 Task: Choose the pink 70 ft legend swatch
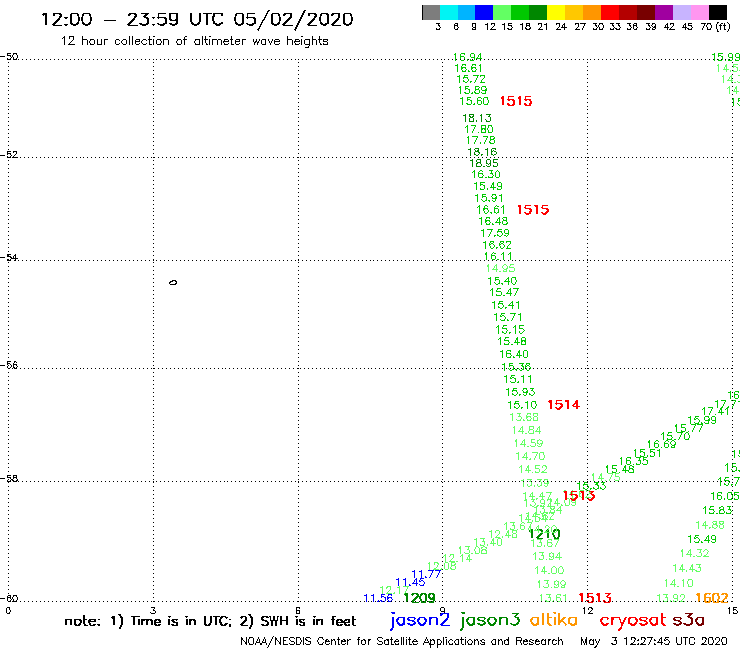pyautogui.click(x=699, y=13)
